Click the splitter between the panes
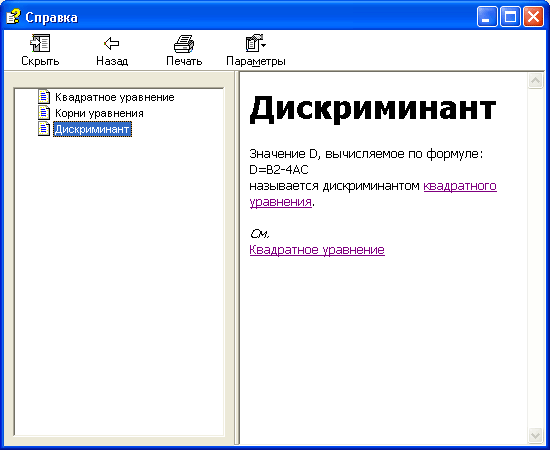This screenshot has width=550, height=450. 237,258
